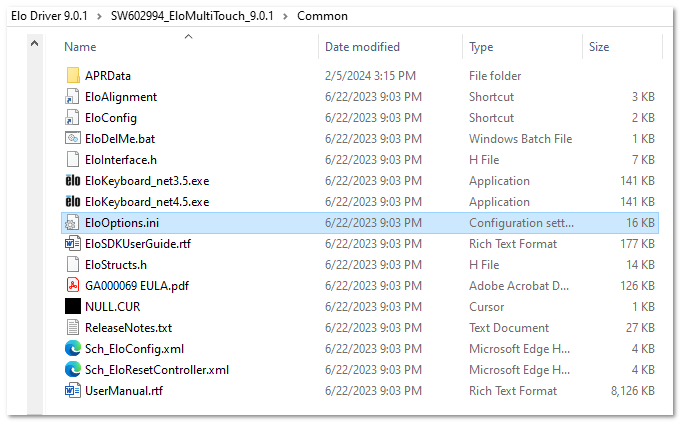Navigate to SW602994_EloMultiTouch_9.0.1 in breadcrumb

tap(192, 16)
